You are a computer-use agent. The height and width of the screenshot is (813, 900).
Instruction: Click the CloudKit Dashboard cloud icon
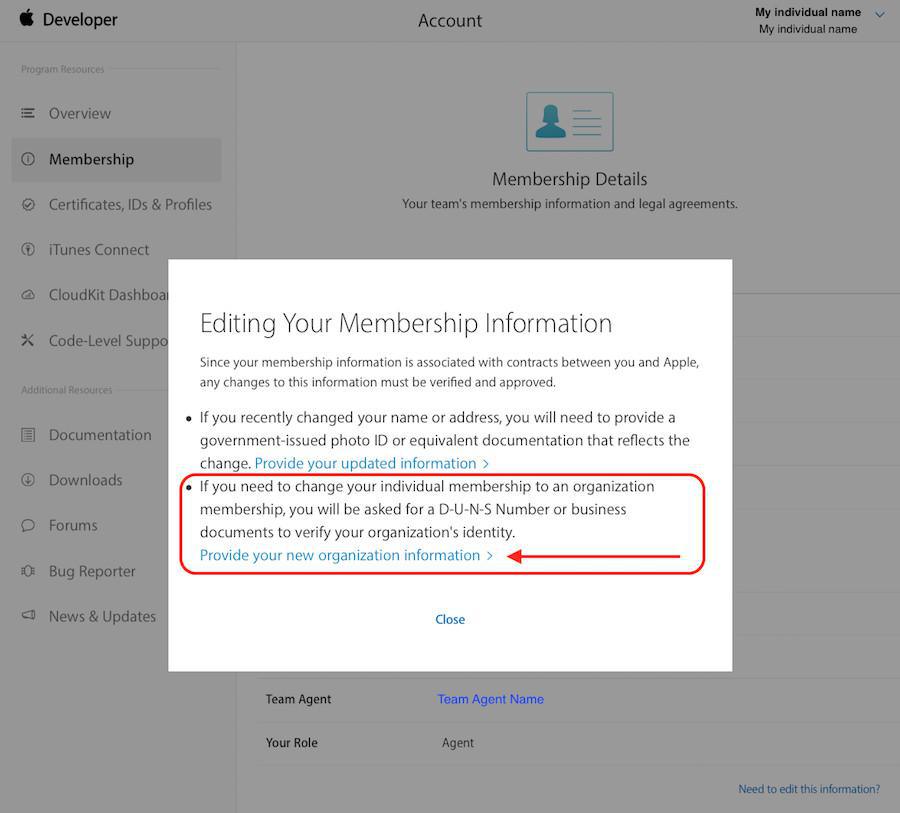(x=28, y=295)
